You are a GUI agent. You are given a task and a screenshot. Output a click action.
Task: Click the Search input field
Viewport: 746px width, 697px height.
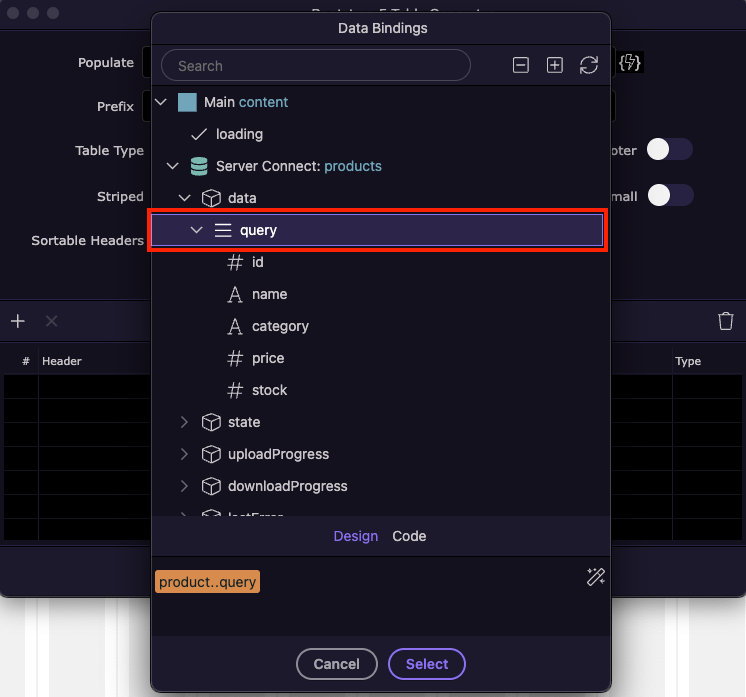(x=315, y=66)
